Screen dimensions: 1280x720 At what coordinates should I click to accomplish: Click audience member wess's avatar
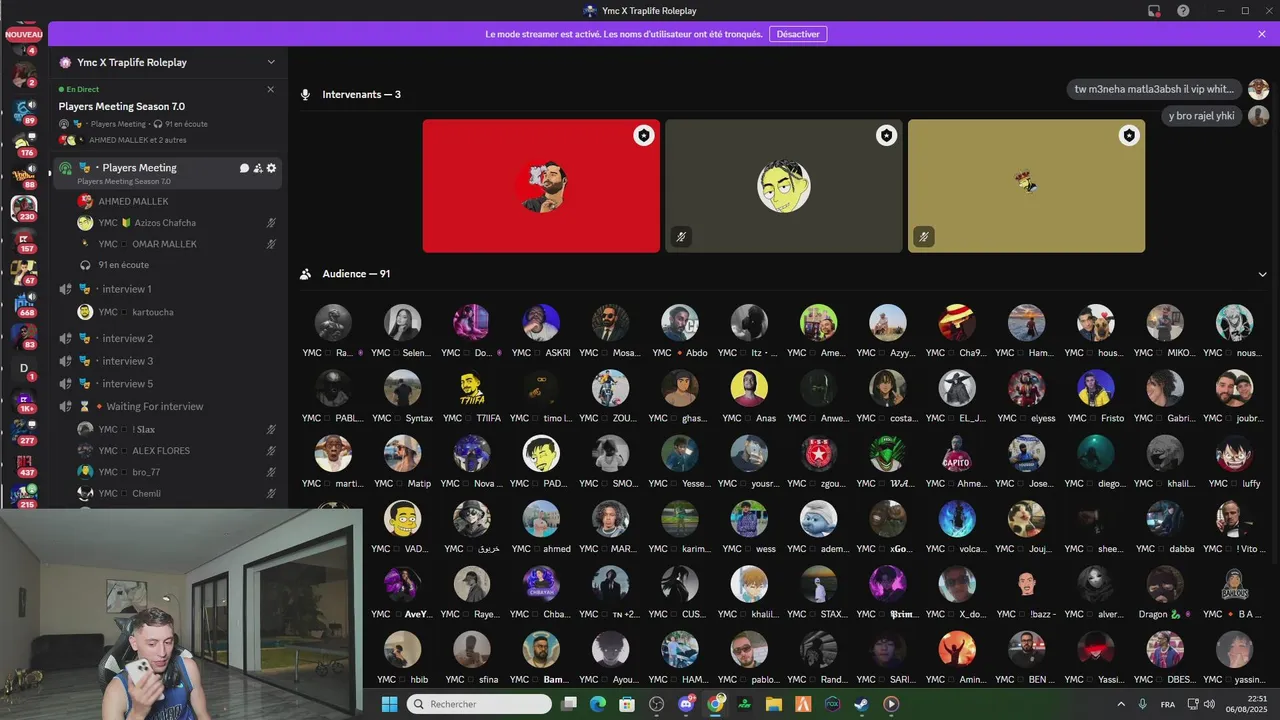tap(749, 518)
